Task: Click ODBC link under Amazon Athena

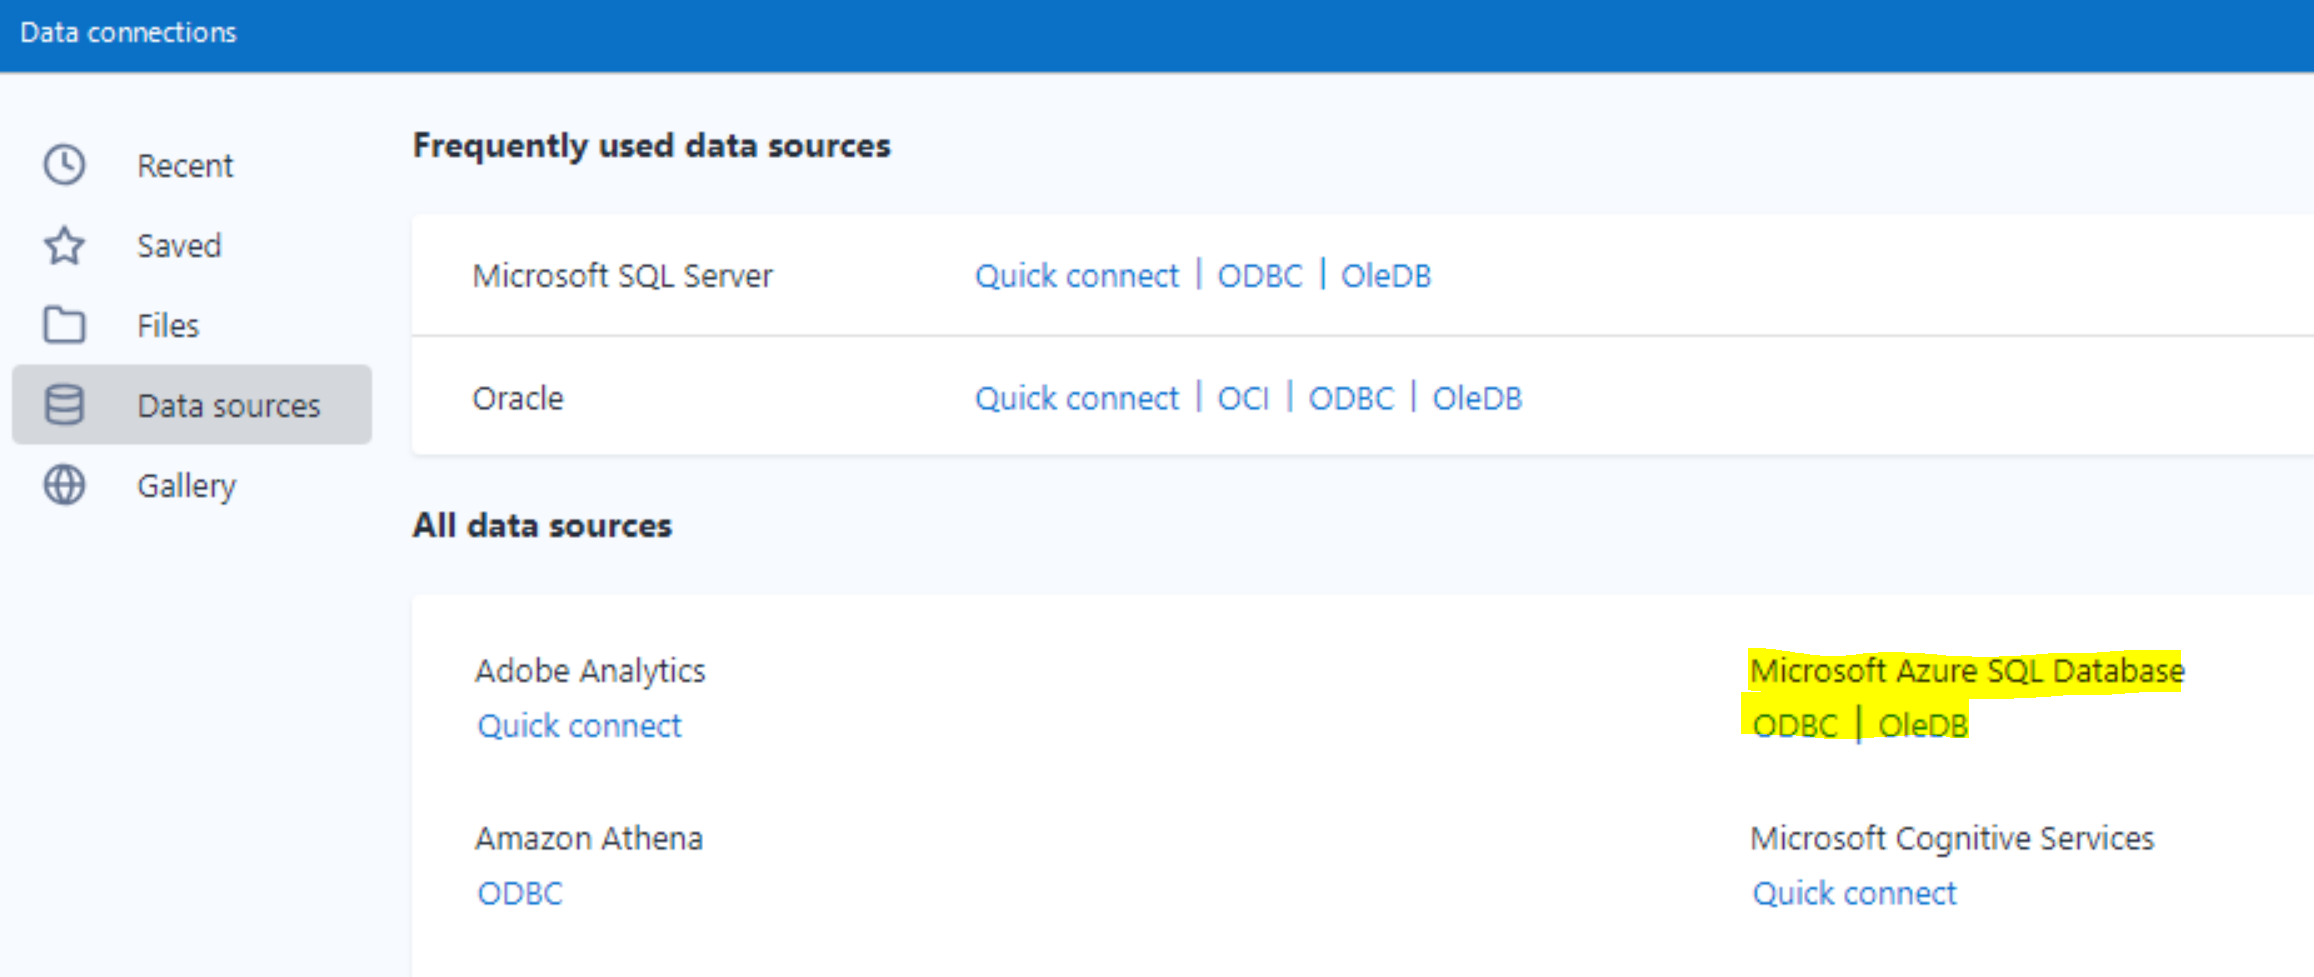Action: pyautogui.click(x=520, y=892)
